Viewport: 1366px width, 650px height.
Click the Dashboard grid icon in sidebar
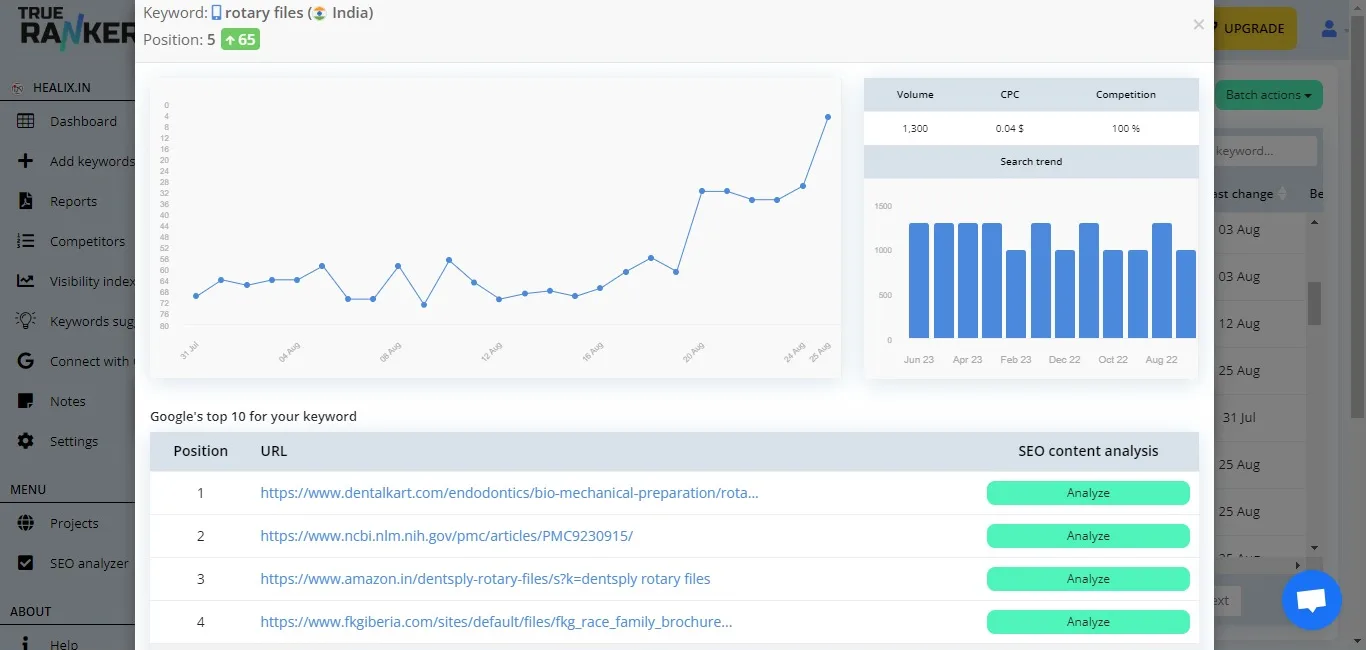(26, 121)
